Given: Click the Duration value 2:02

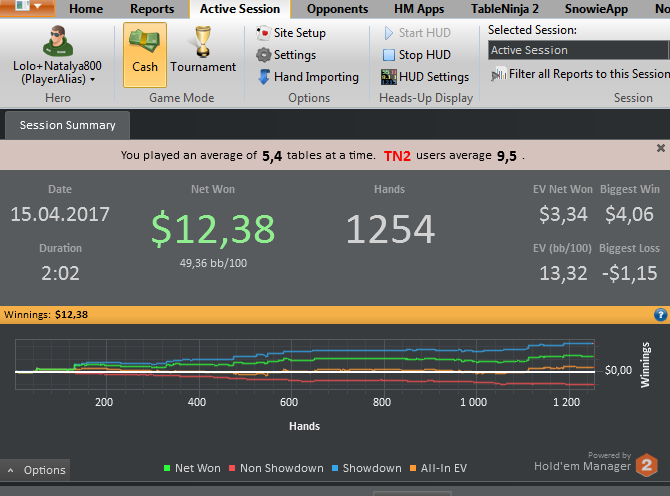Looking at the screenshot, I should tap(60, 273).
